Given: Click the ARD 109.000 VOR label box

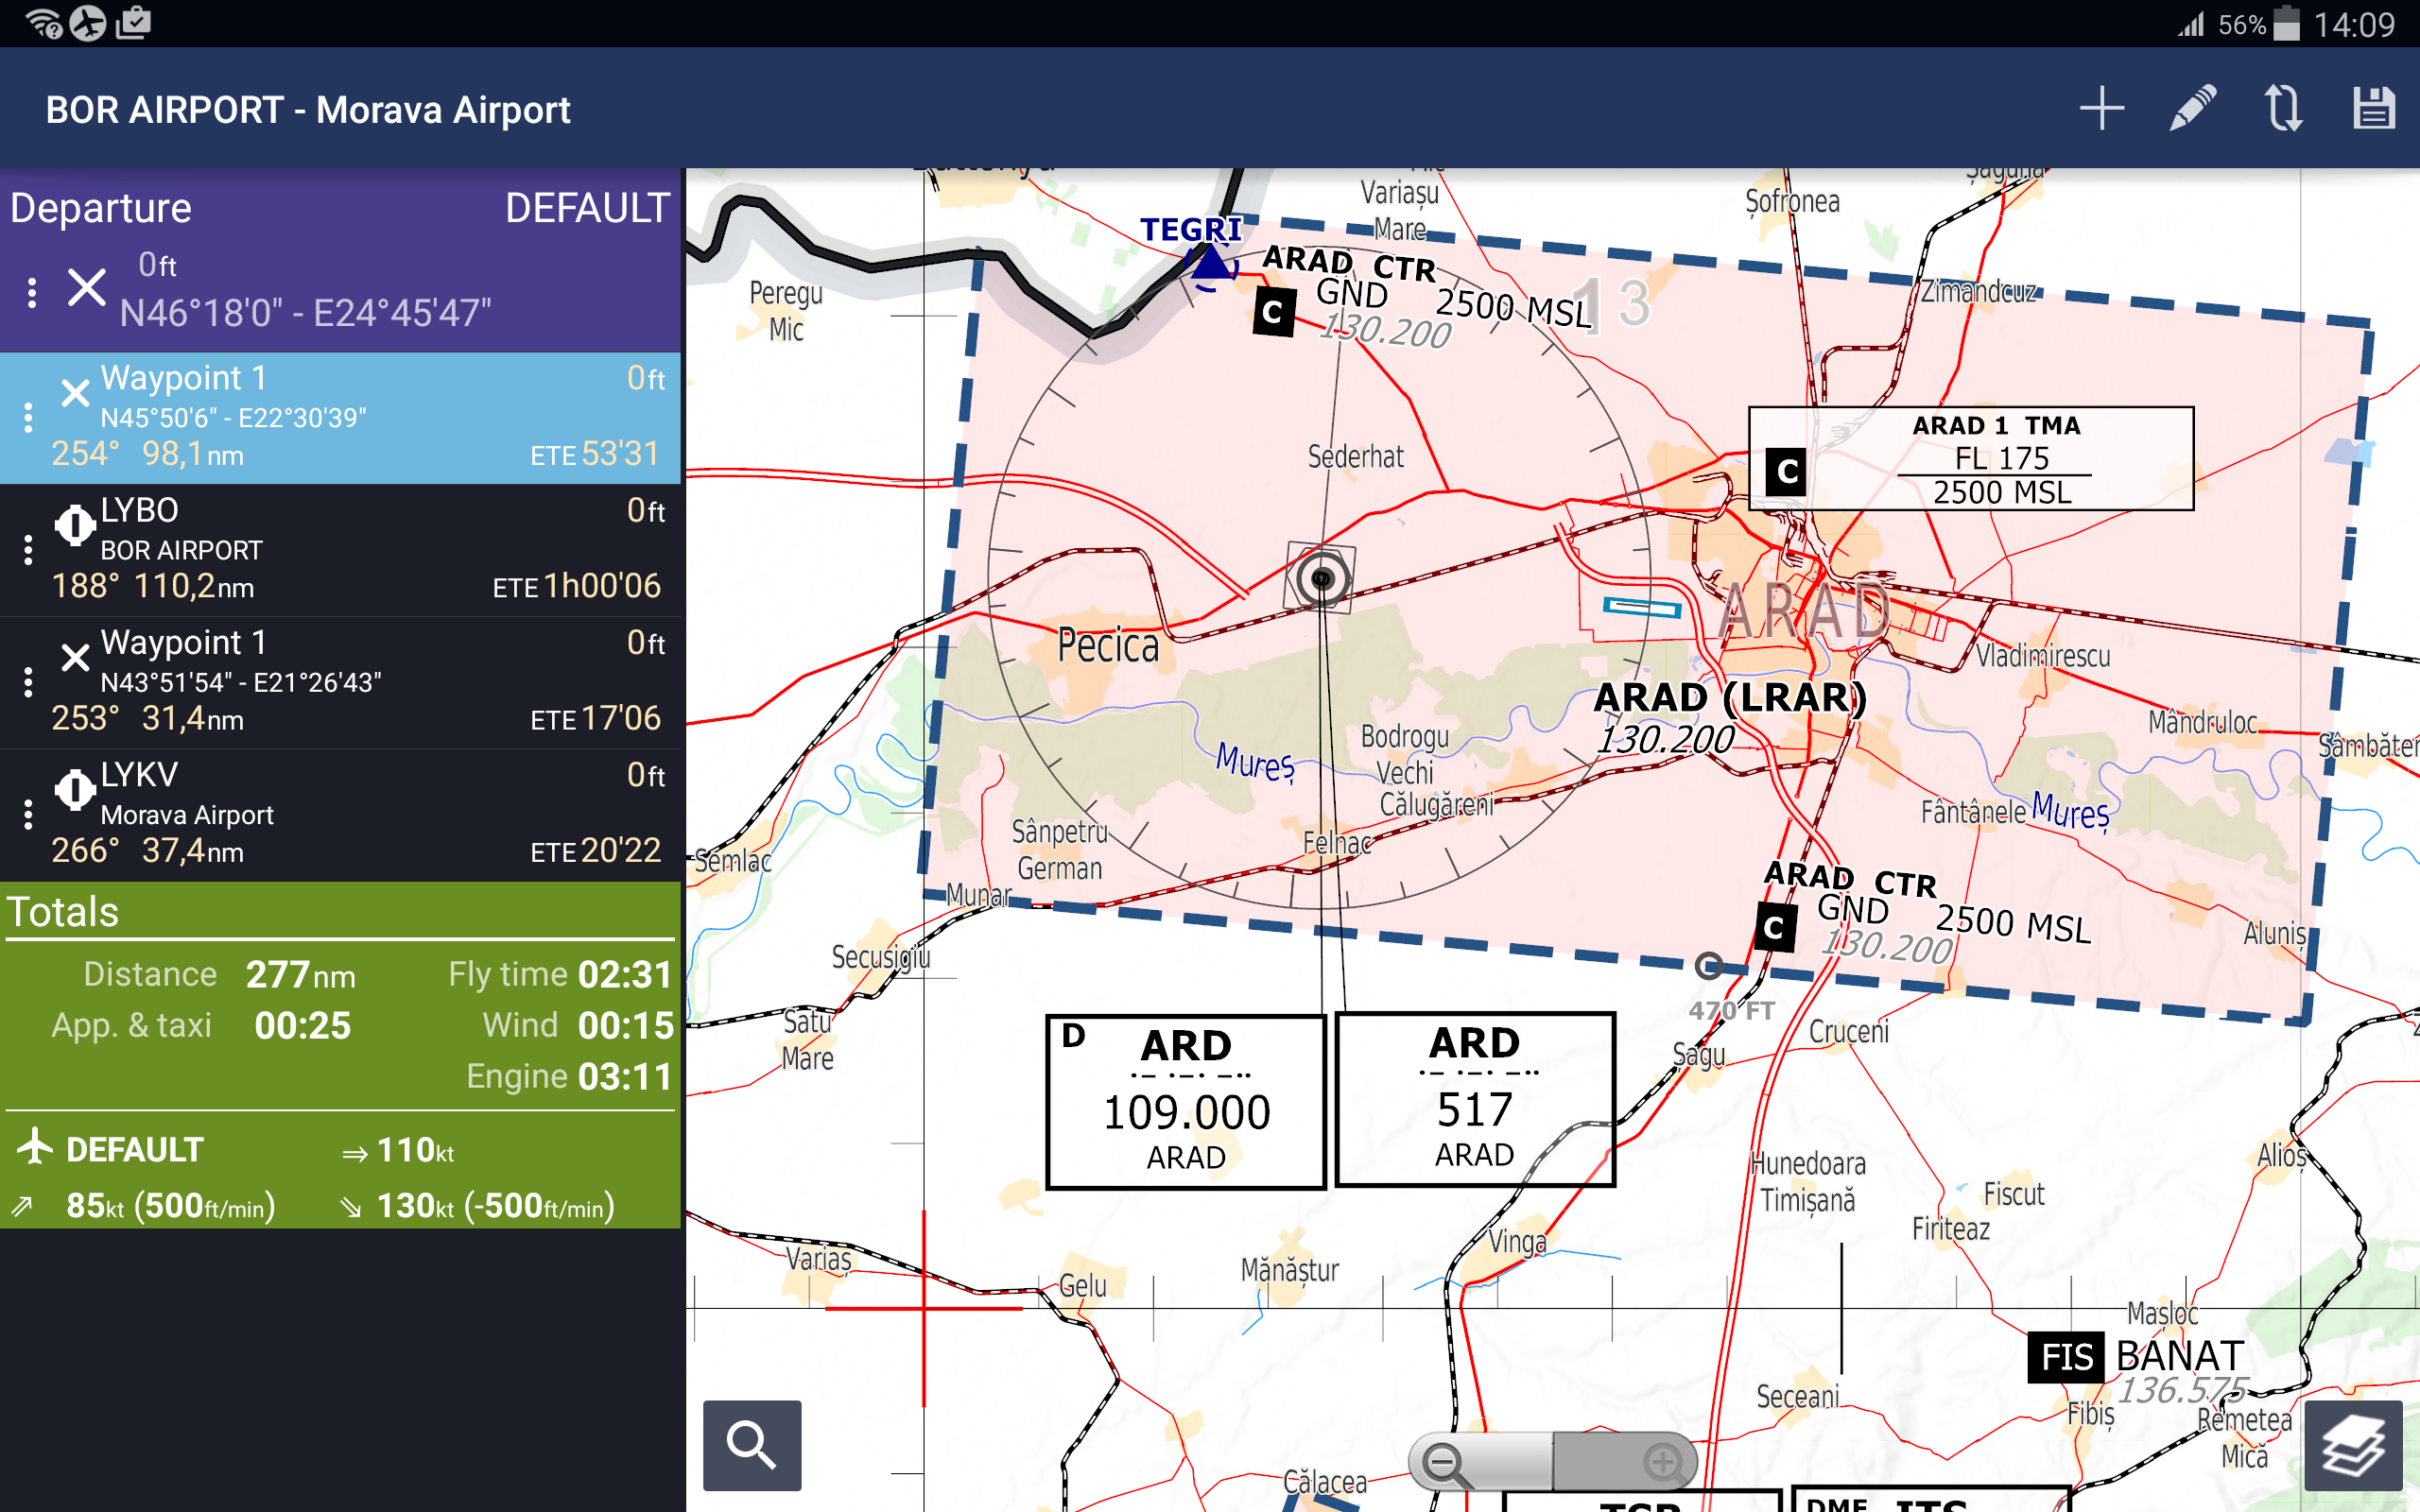Looking at the screenshot, I should (x=1185, y=1102).
